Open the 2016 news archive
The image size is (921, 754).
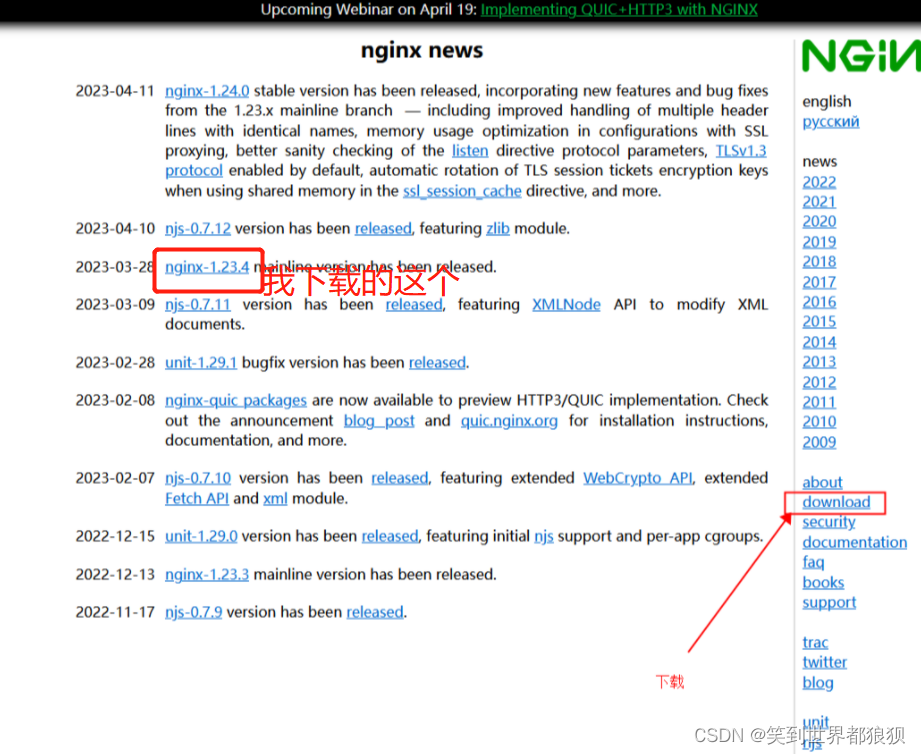click(x=819, y=302)
